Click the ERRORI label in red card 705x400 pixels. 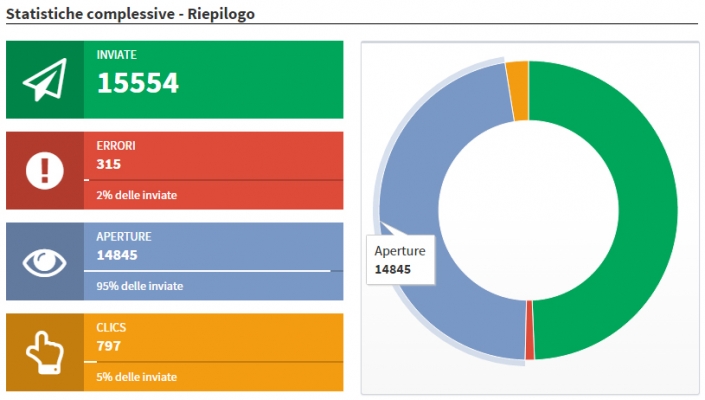tap(115, 146)
